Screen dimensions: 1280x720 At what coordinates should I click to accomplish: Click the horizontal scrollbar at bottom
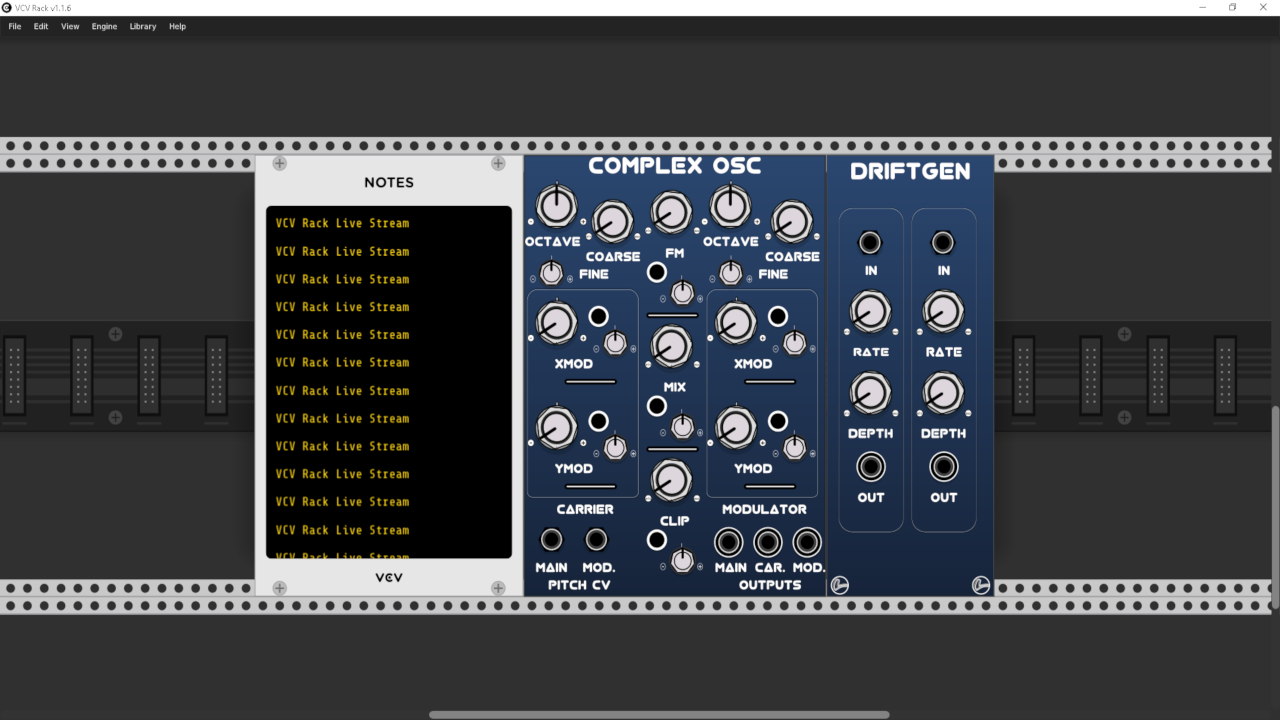coord(659,715)
